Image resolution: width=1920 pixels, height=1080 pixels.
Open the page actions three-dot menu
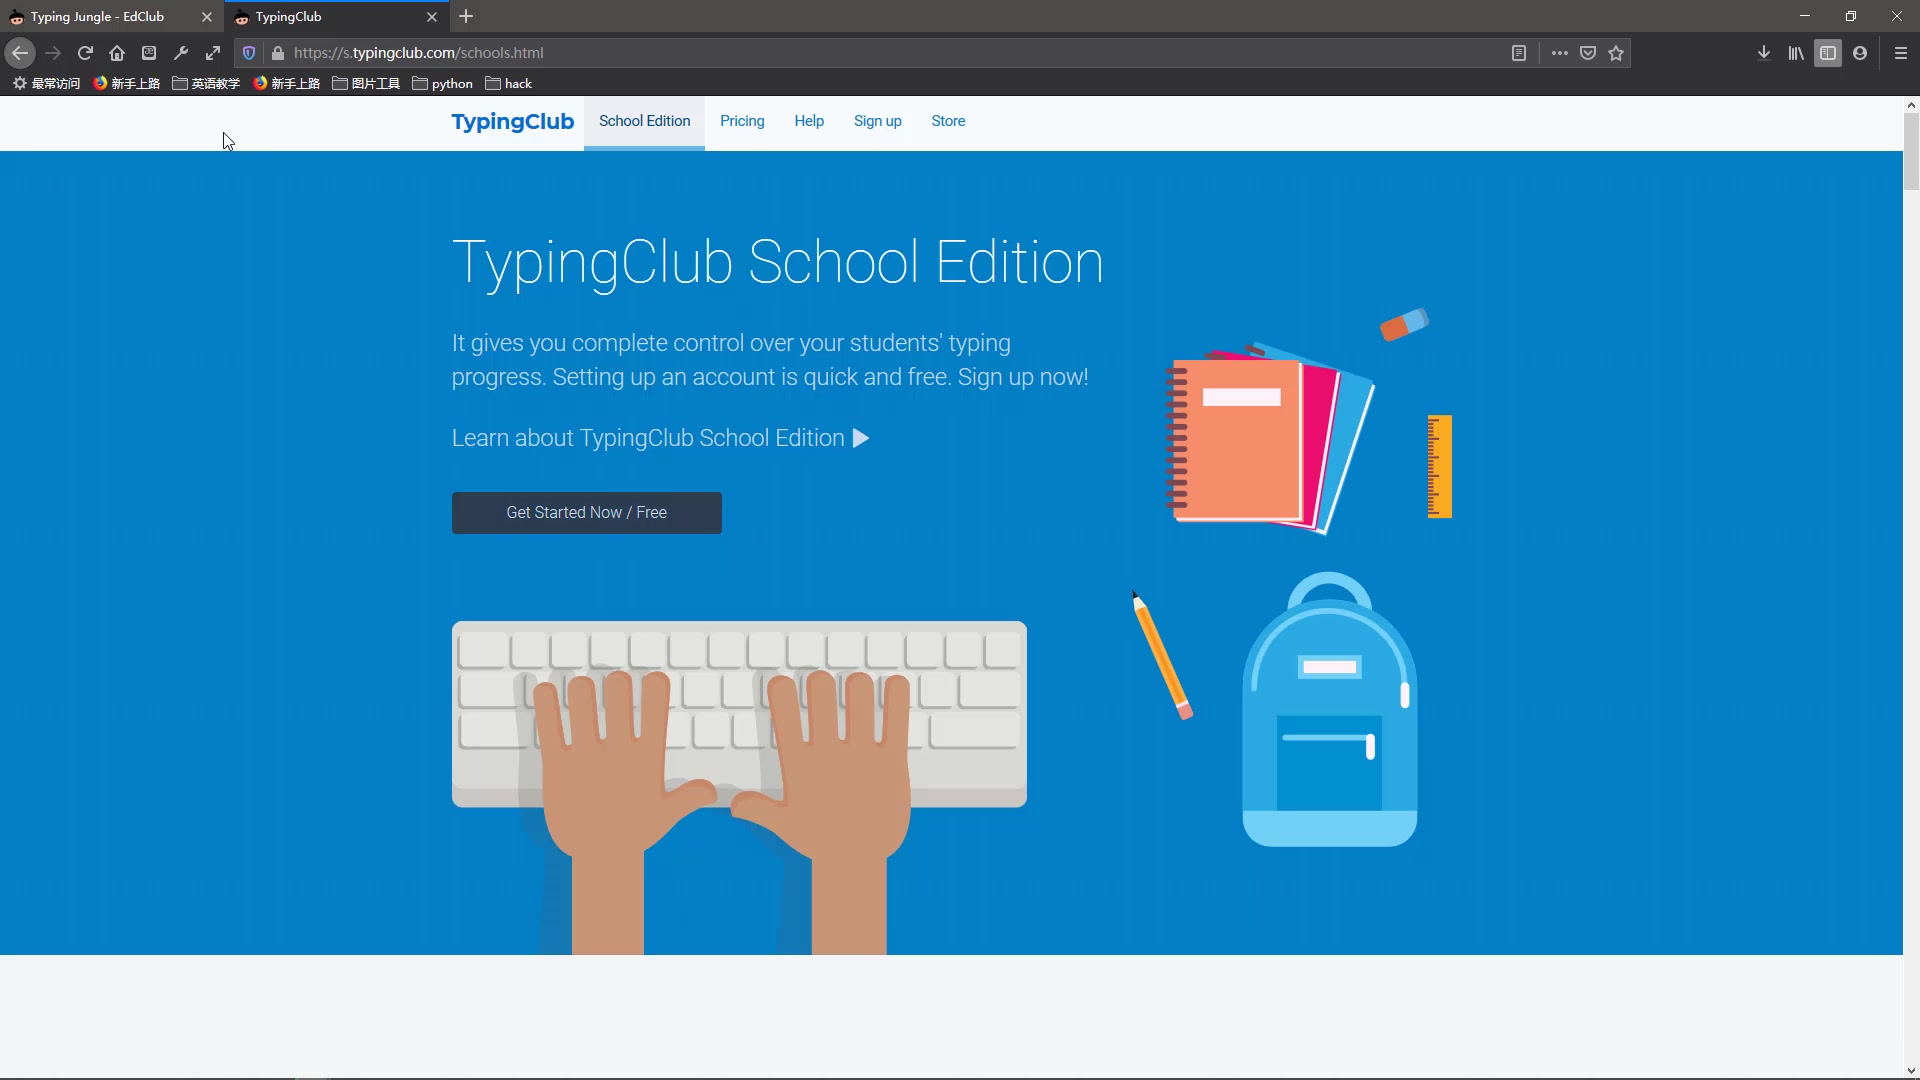(x=1559, y=53)
